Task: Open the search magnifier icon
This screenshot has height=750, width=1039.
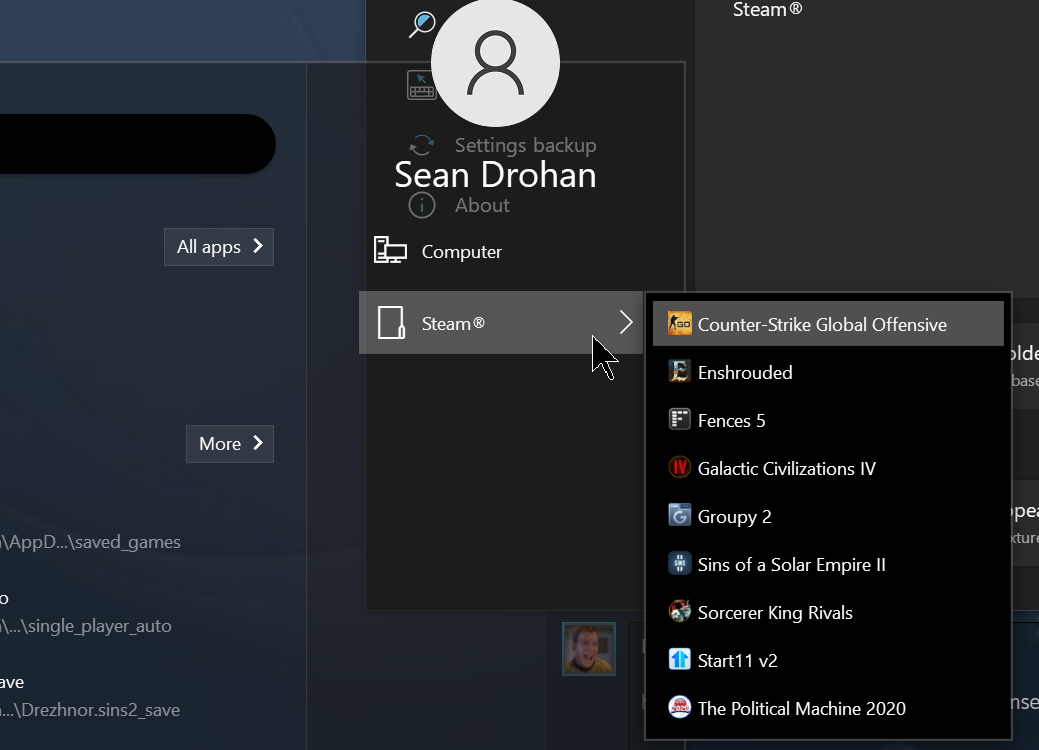Action: point(421,22)
